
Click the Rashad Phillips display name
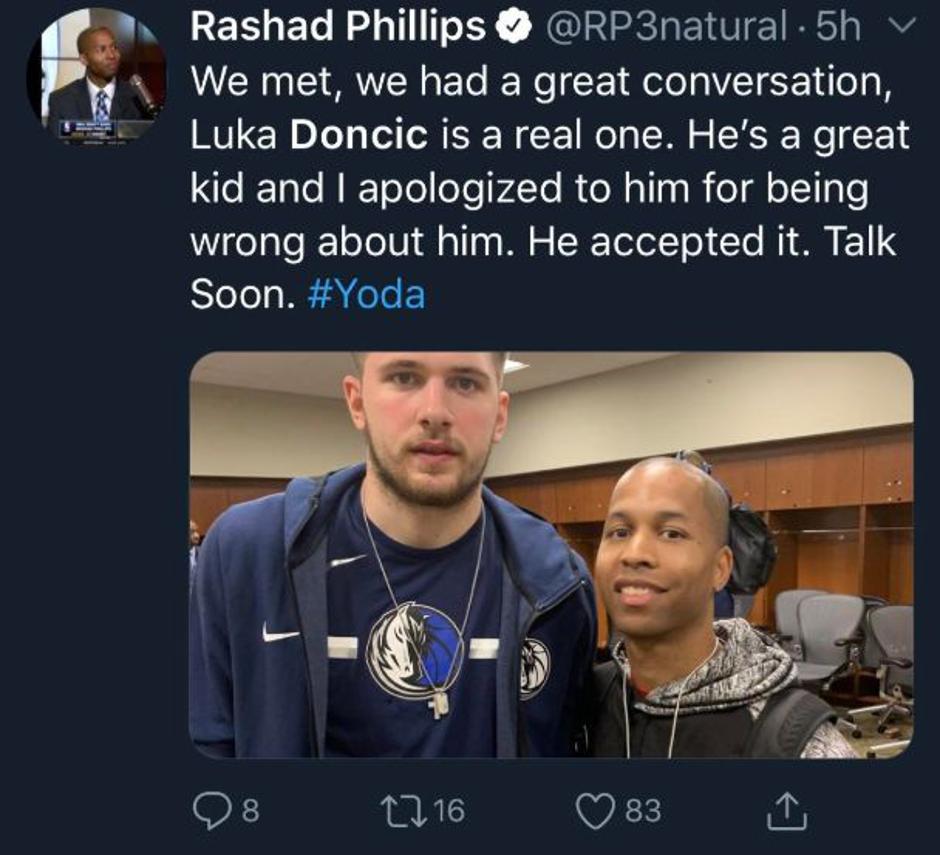[x=337, y=28]
